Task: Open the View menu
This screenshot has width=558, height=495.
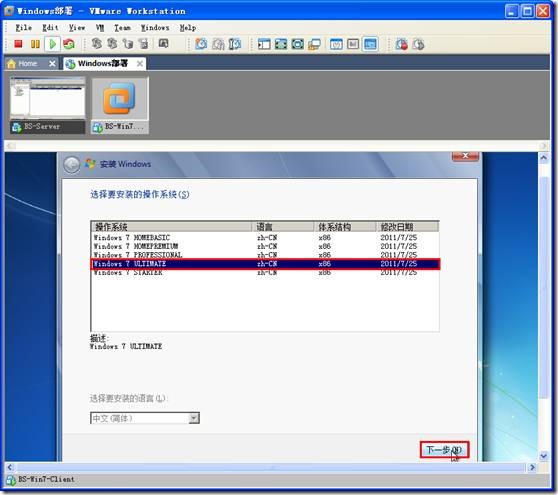Action: pos(77,27)
